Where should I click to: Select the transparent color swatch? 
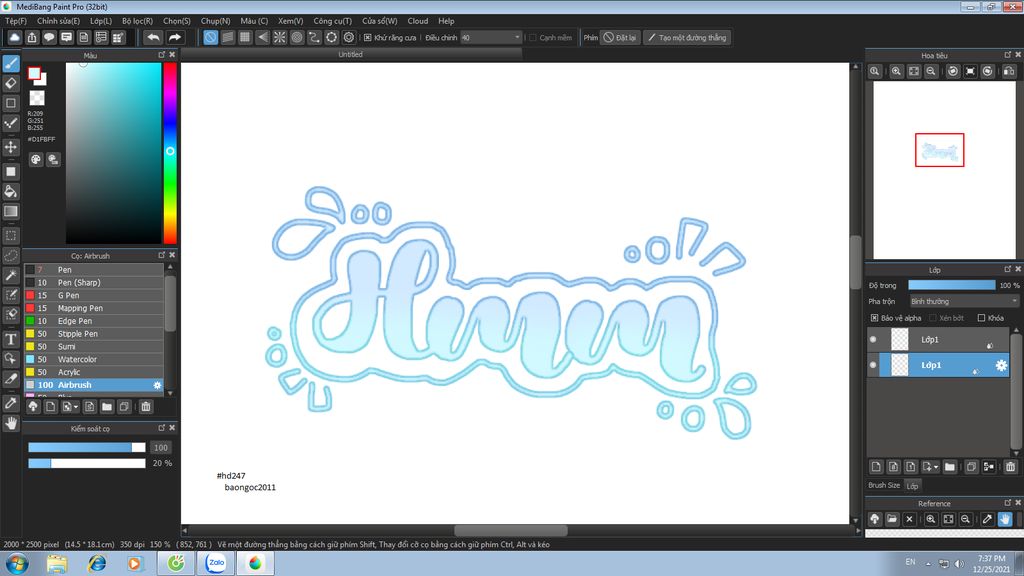(x=37, y=98)
